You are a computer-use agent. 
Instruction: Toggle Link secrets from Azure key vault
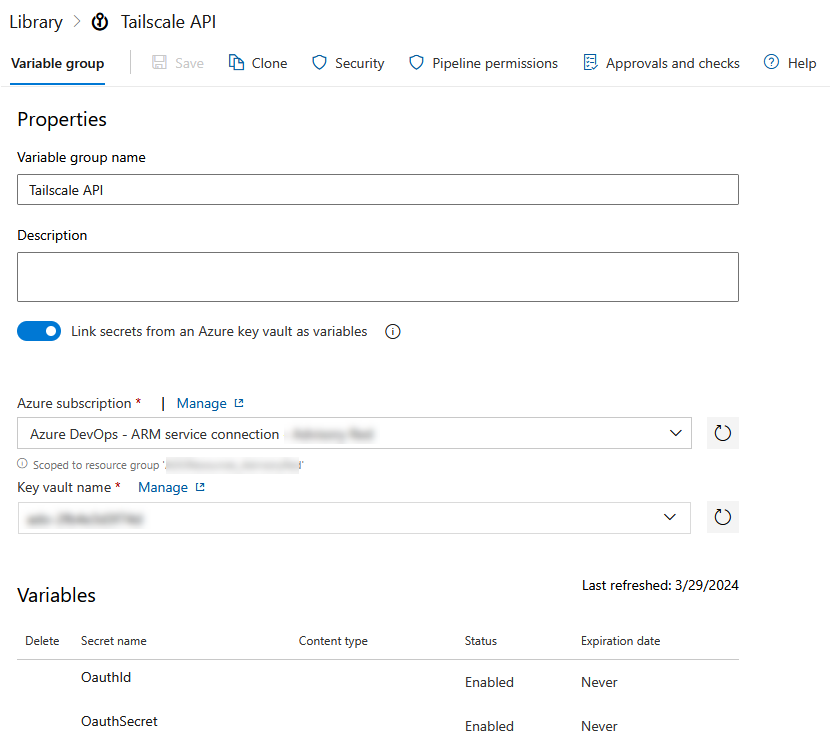pos(39,331)
